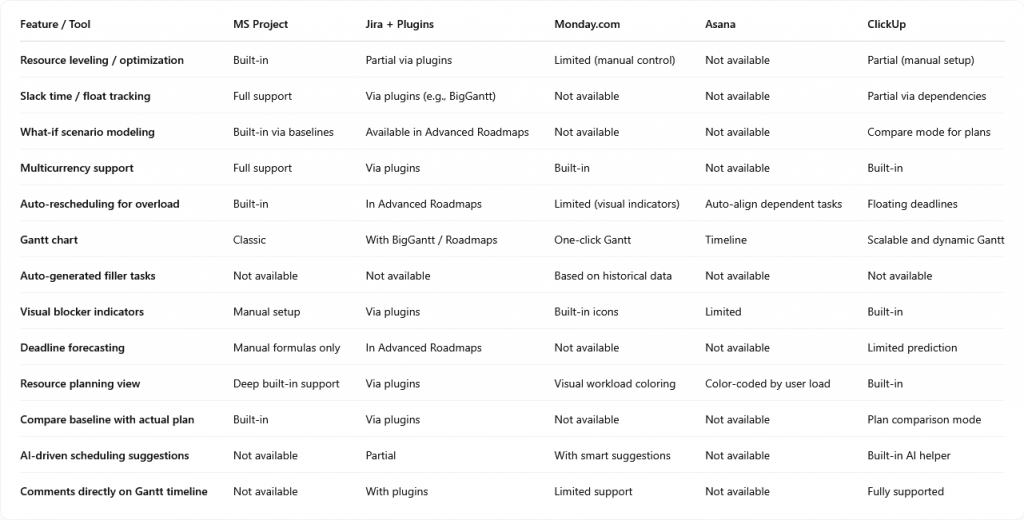Click the Slack time / float tracking row label
The height and width of the screenshot is (520, 1024).
tap(86, 96)
